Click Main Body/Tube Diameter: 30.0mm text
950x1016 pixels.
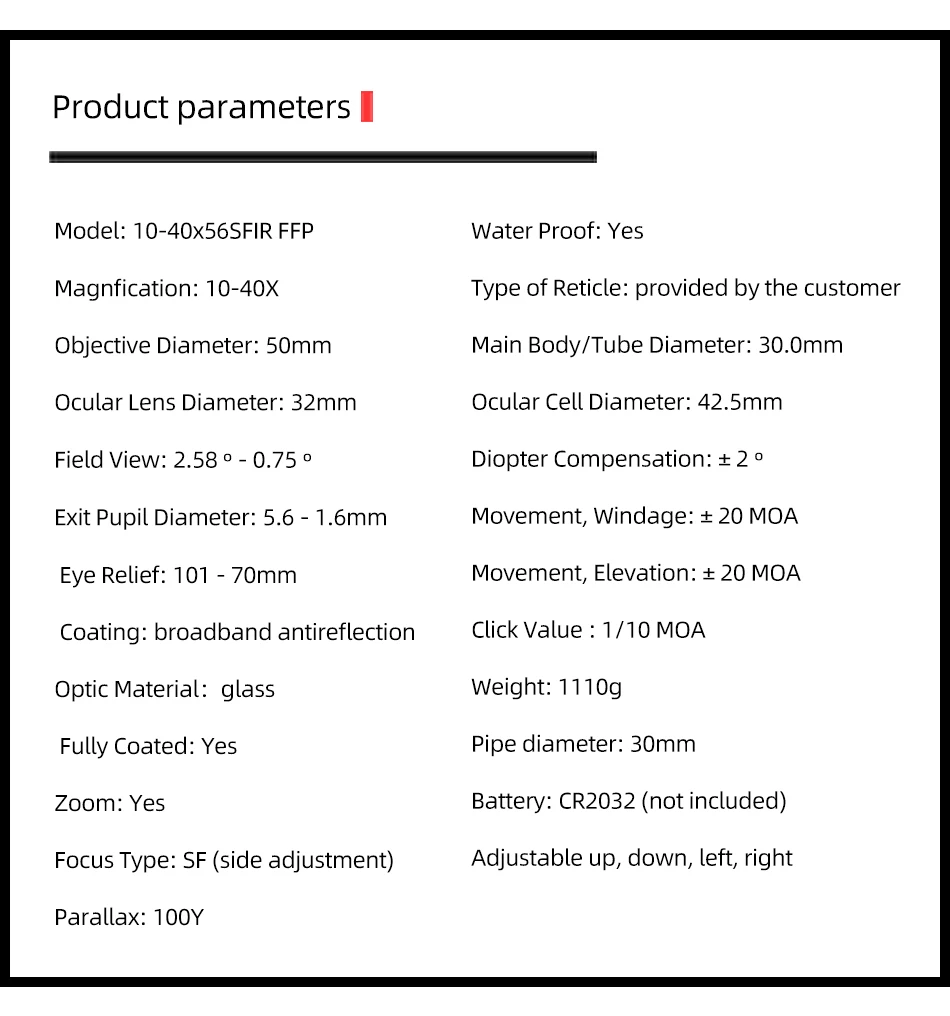(x=657, y=345)
